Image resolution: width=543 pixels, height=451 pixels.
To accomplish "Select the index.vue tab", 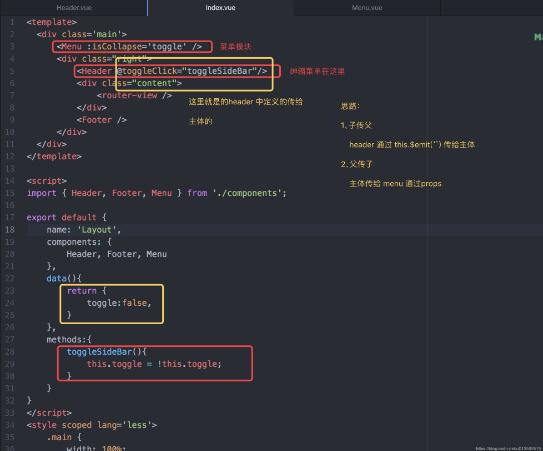I will click(220, 8).
